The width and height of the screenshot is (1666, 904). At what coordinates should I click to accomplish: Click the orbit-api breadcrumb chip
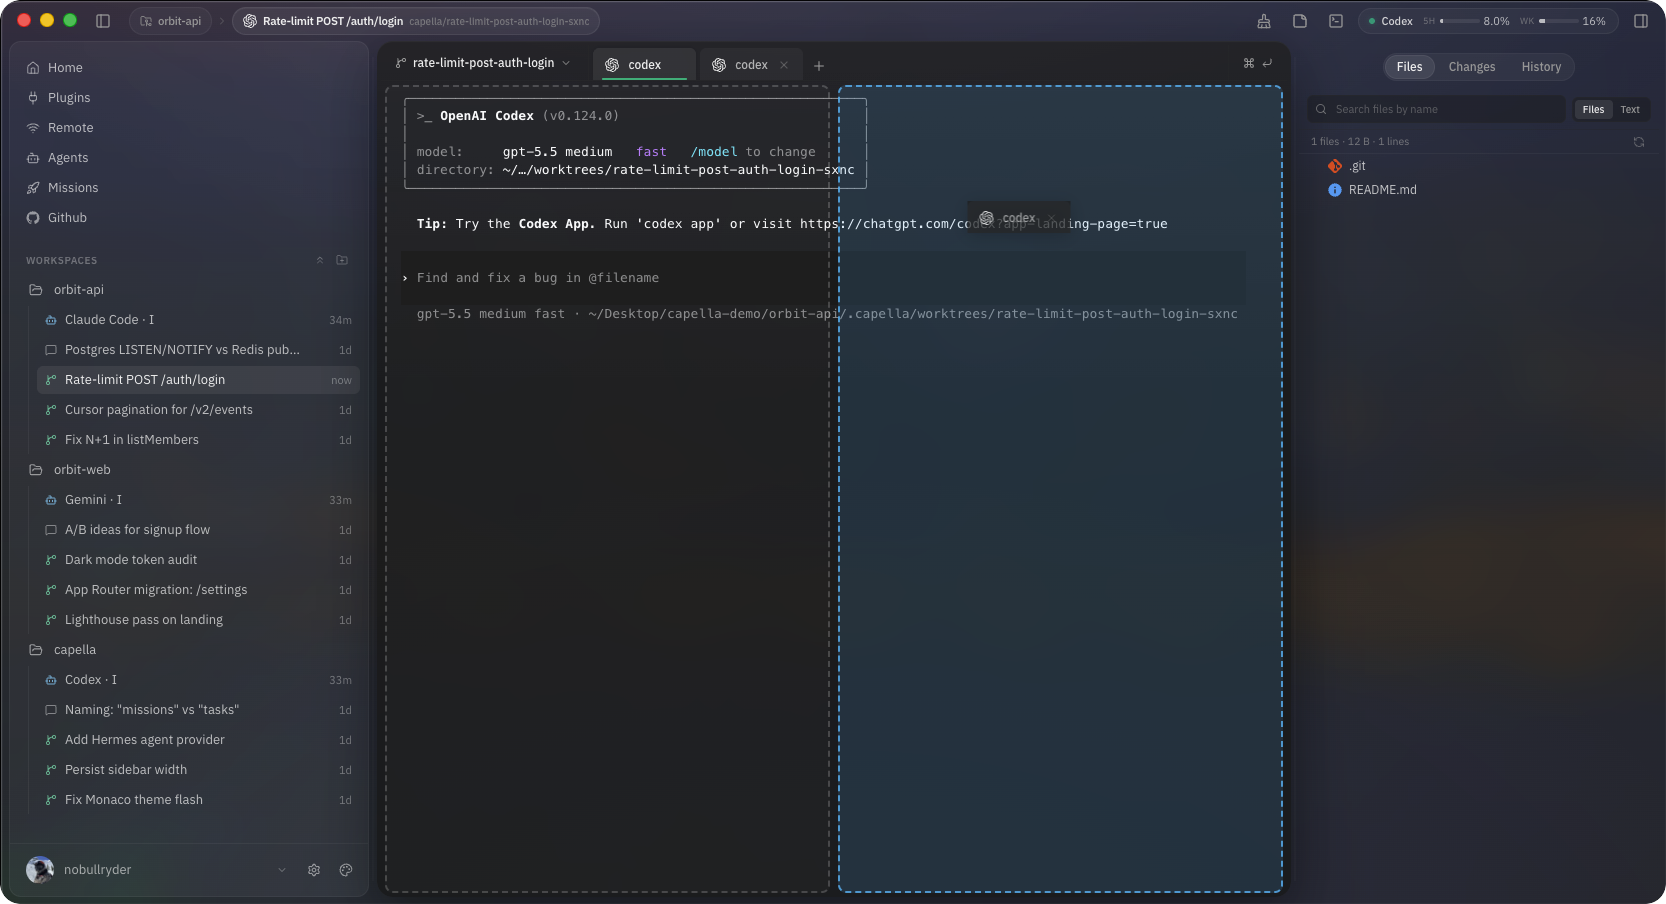point(171,21)
